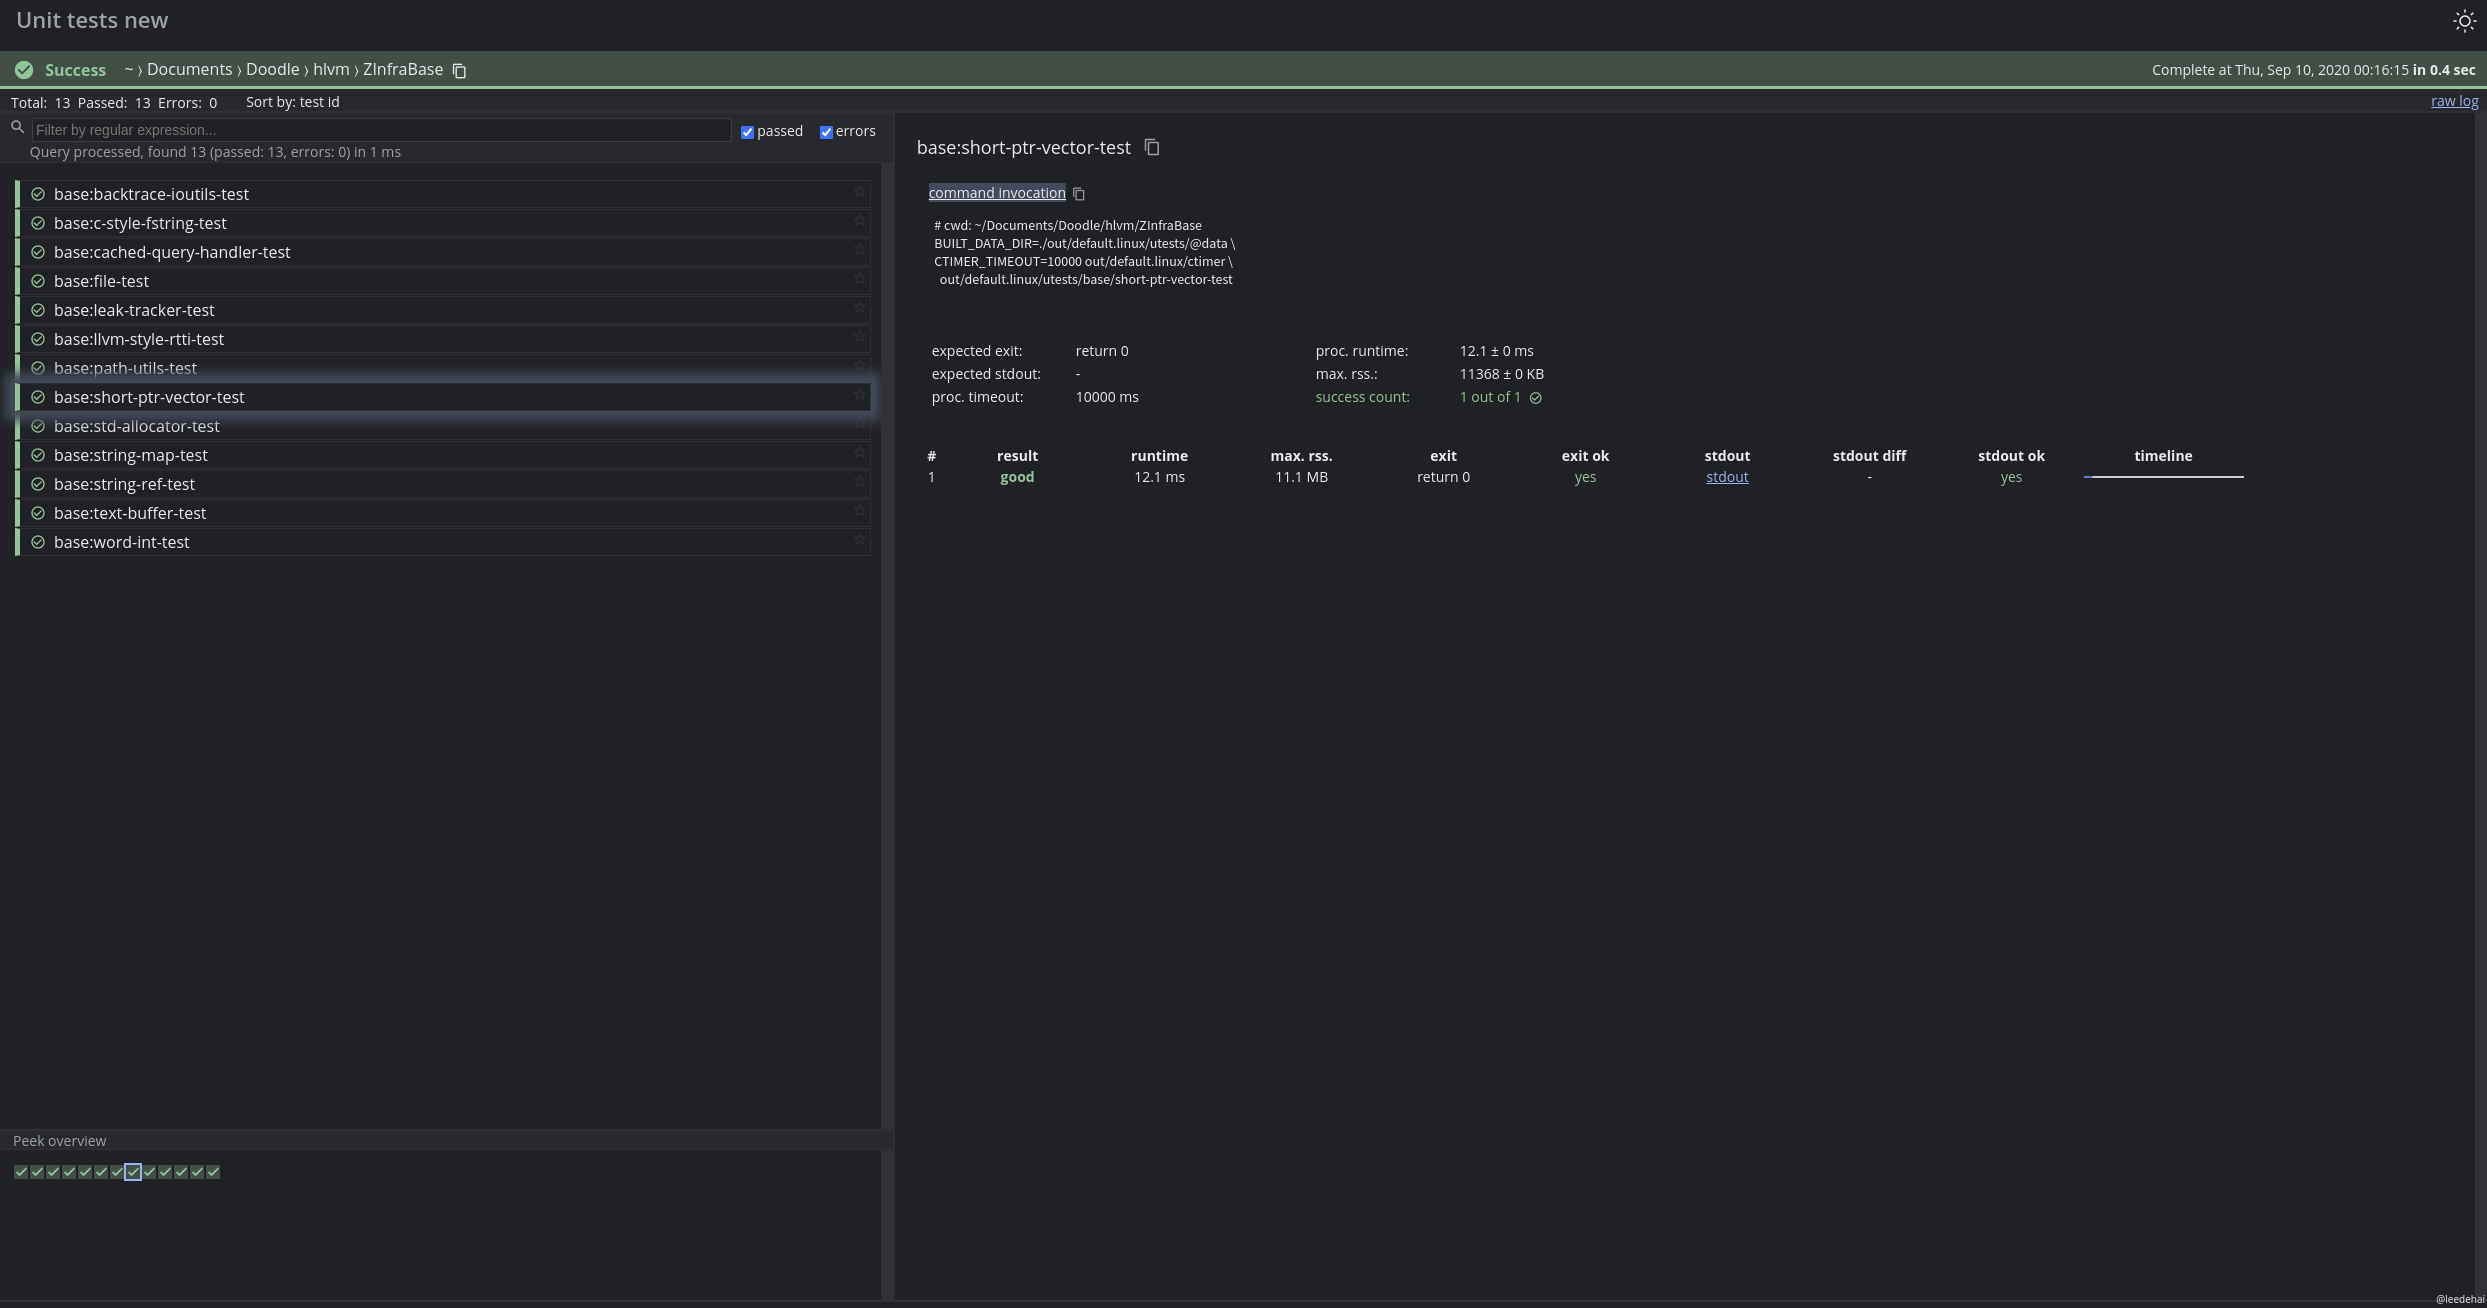Screen dimensions: 2487x1308
Task: Click the pass icon of base:c-style-fstring-test
Action: tap(38, 223)
